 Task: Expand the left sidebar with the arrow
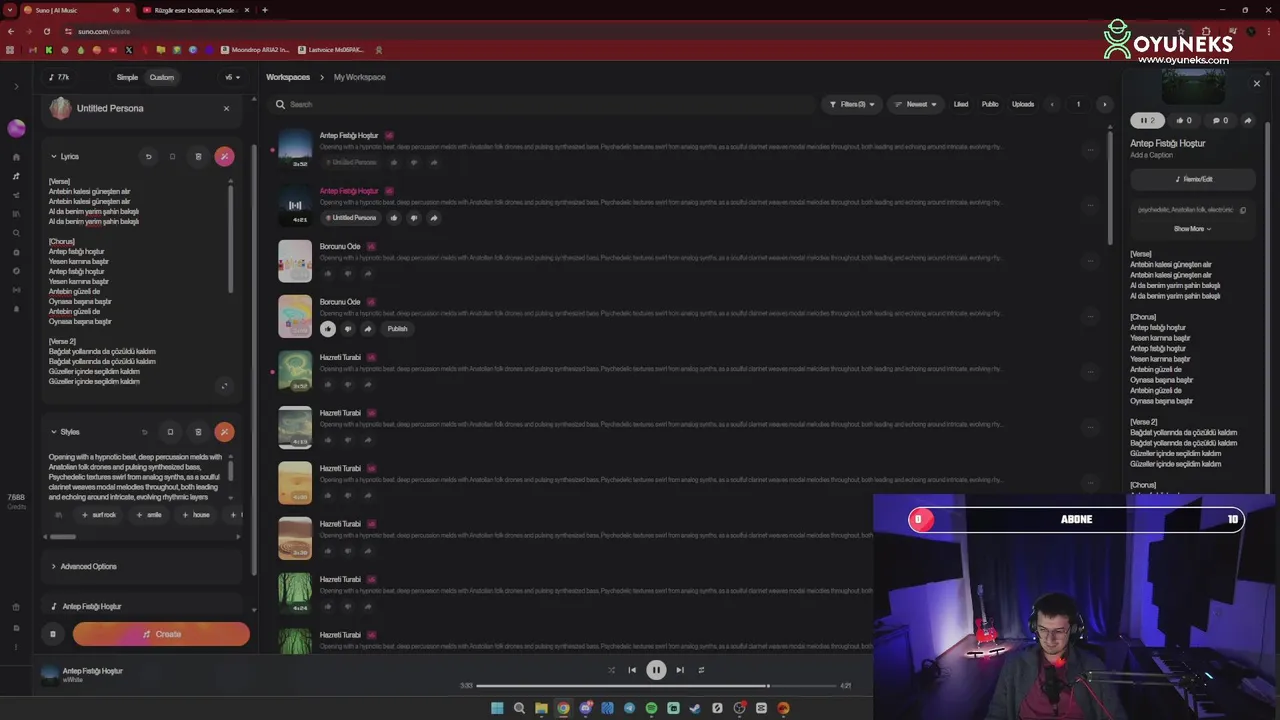coord(16,87)
